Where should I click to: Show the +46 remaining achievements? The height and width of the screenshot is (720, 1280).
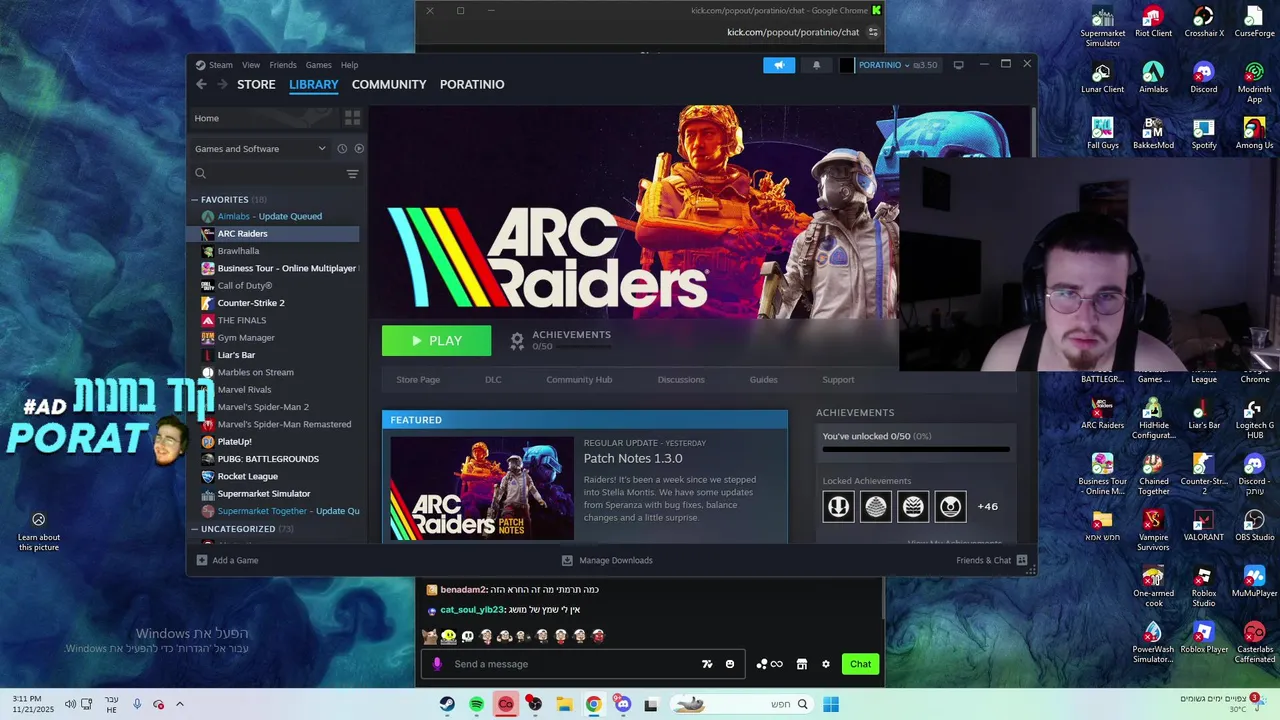pos(987,507)
